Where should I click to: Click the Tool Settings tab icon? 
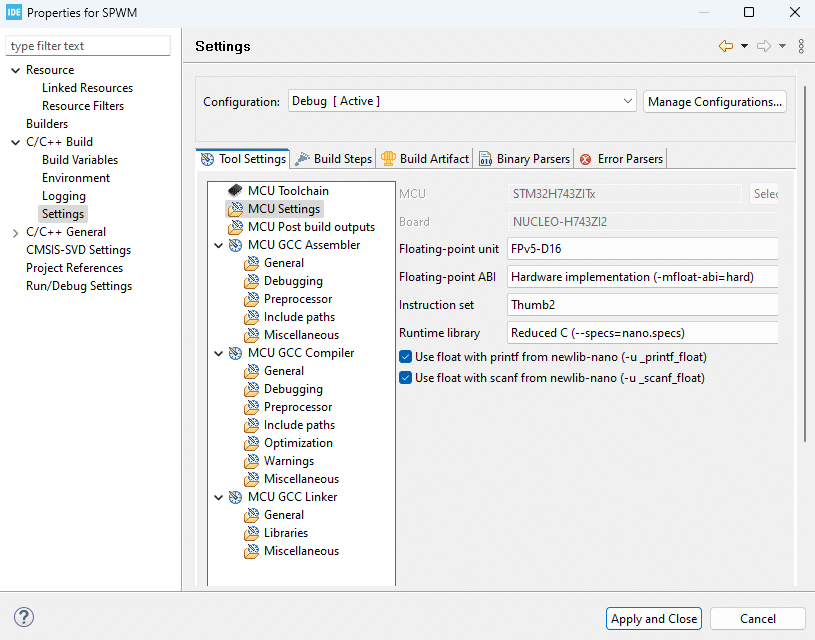click(207, 159)
